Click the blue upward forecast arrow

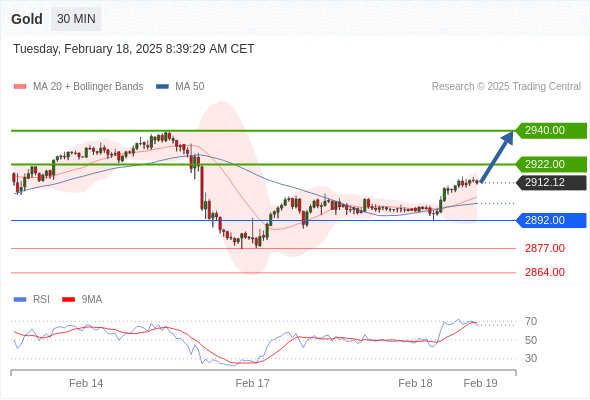[497, 157]
